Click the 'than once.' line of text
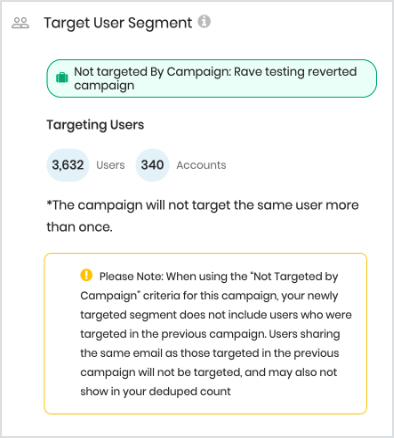The image size is (394, 438). 80,227
